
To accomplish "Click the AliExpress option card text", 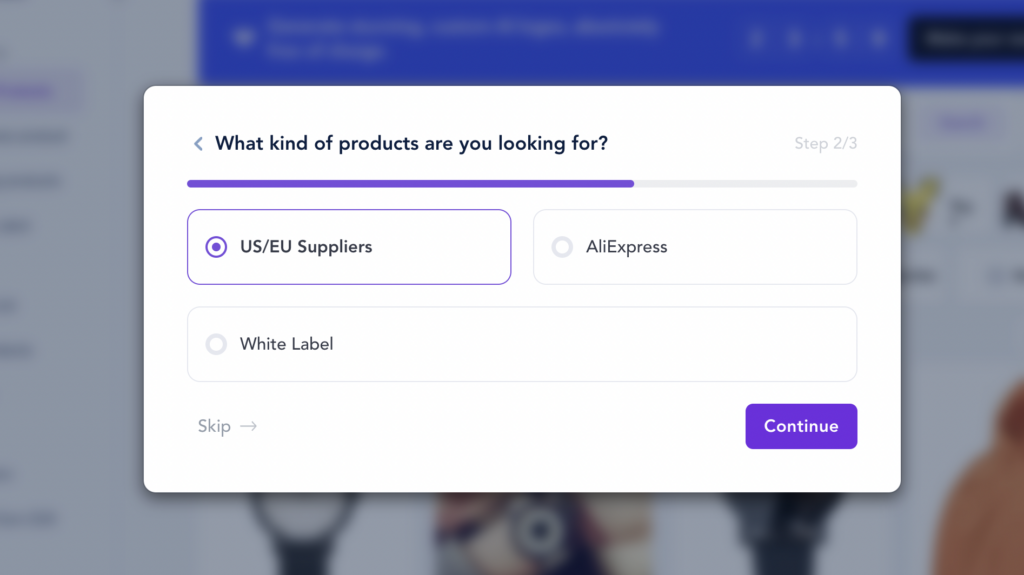I will pyautogui.click(x=626, y=247).
